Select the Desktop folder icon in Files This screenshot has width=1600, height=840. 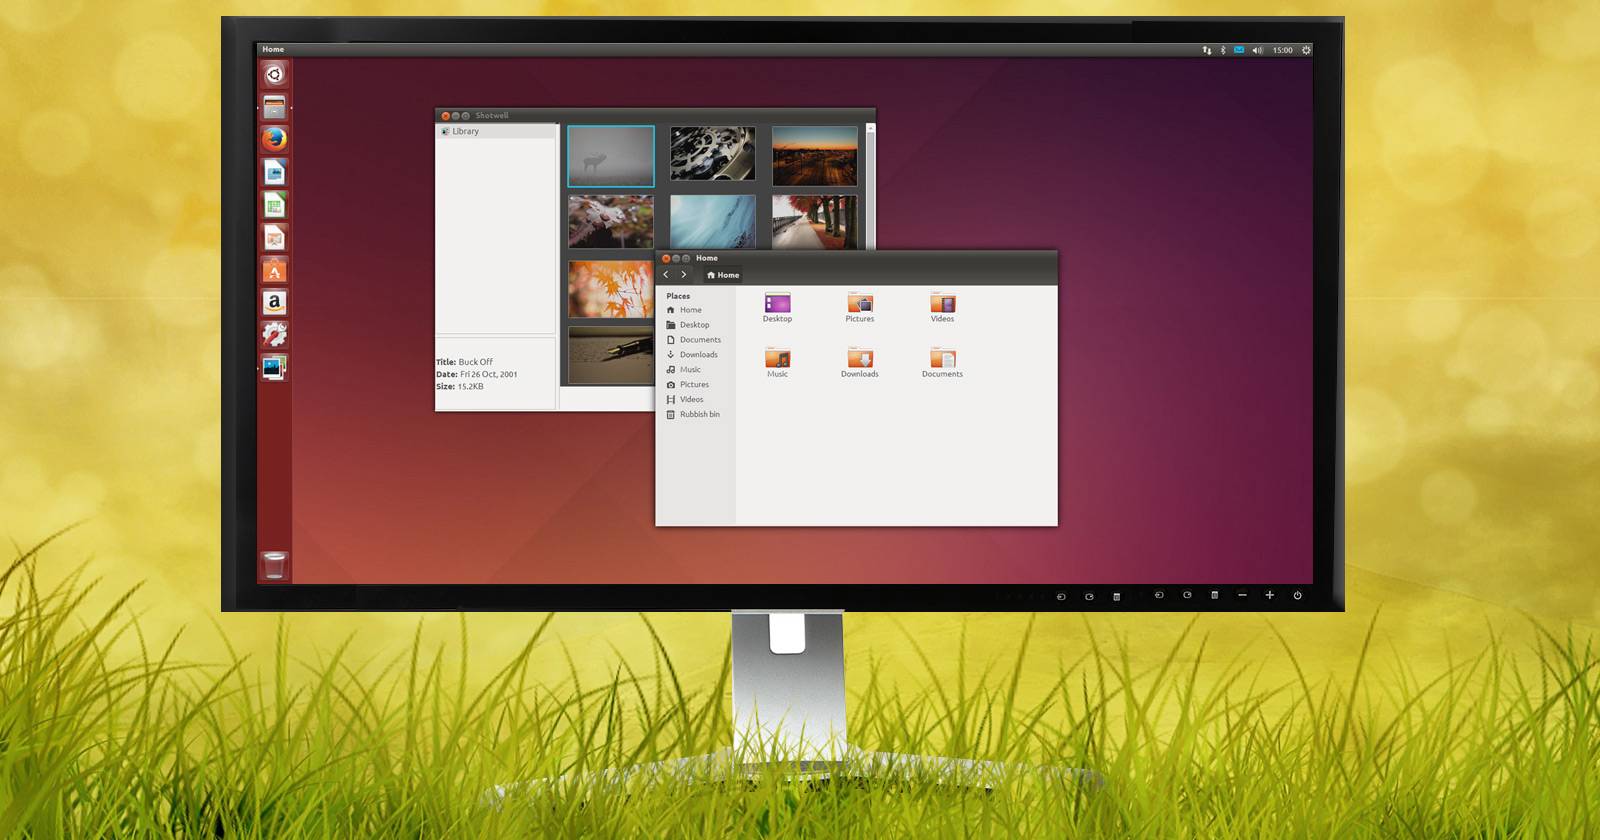coord(777,303)
